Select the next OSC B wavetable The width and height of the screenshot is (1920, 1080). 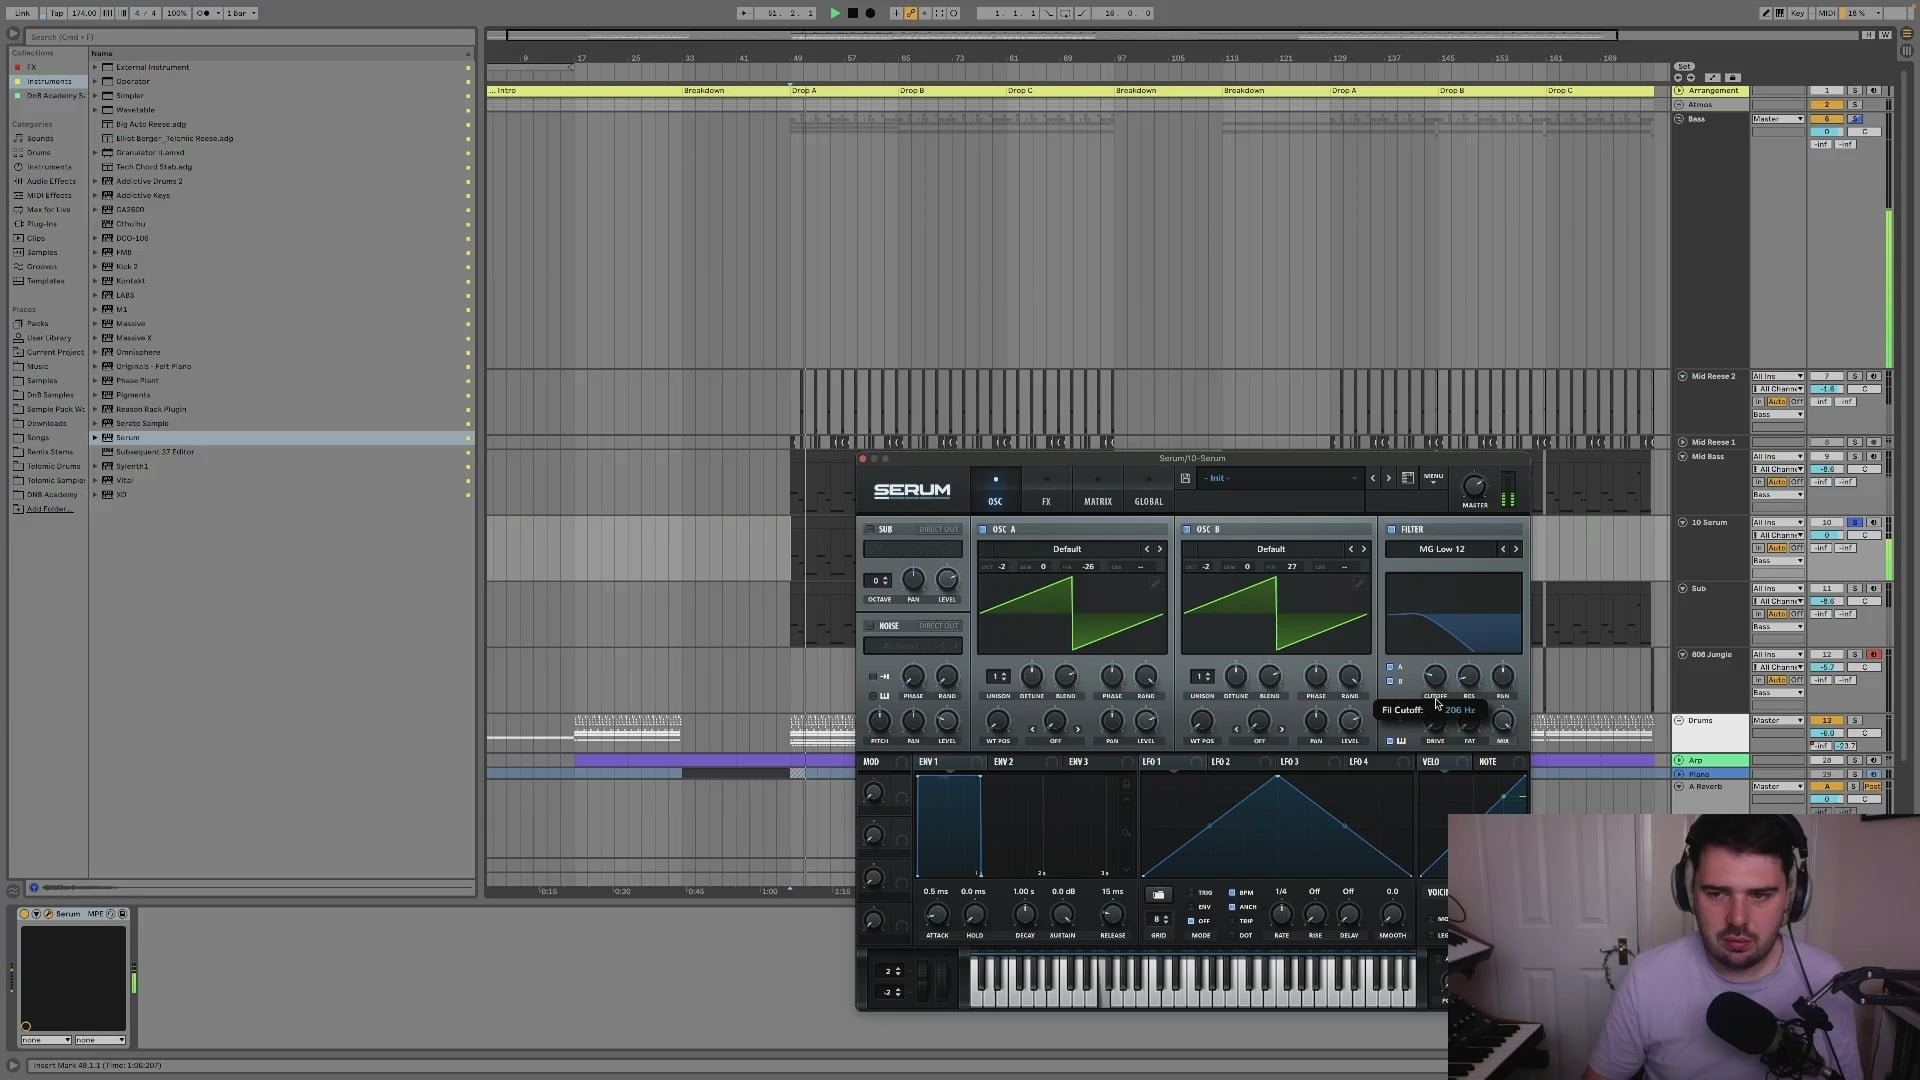(x=1364, y=549)
